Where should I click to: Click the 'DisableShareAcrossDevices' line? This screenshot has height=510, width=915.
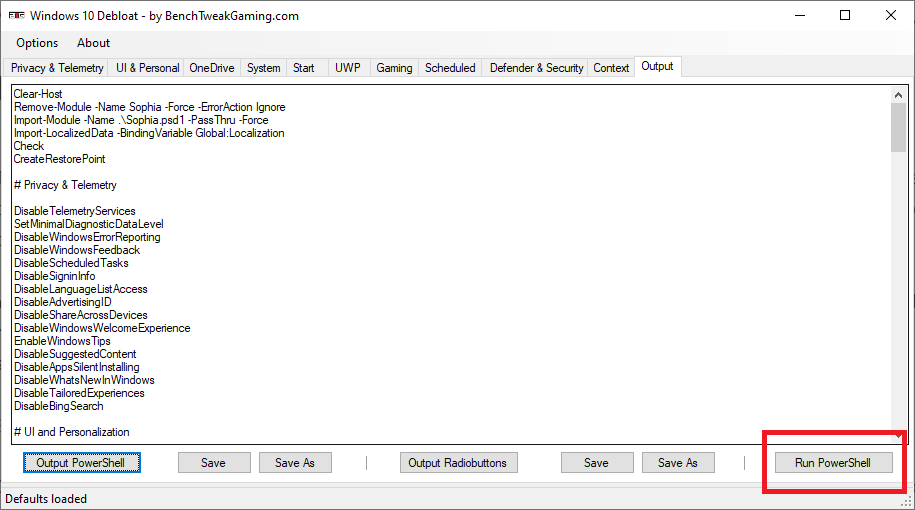pyautogui.click(x=81, y=315)
